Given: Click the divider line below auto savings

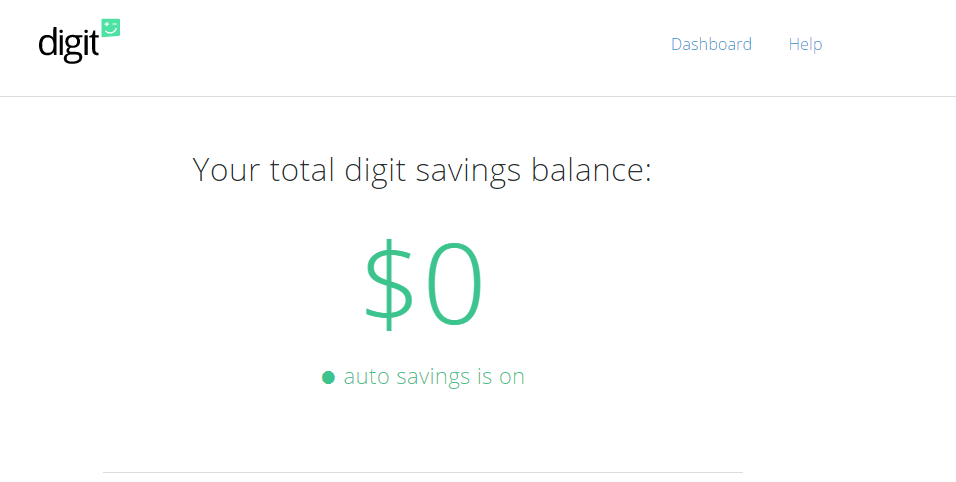Looking at the screenshot, I should tap(422, 472).
